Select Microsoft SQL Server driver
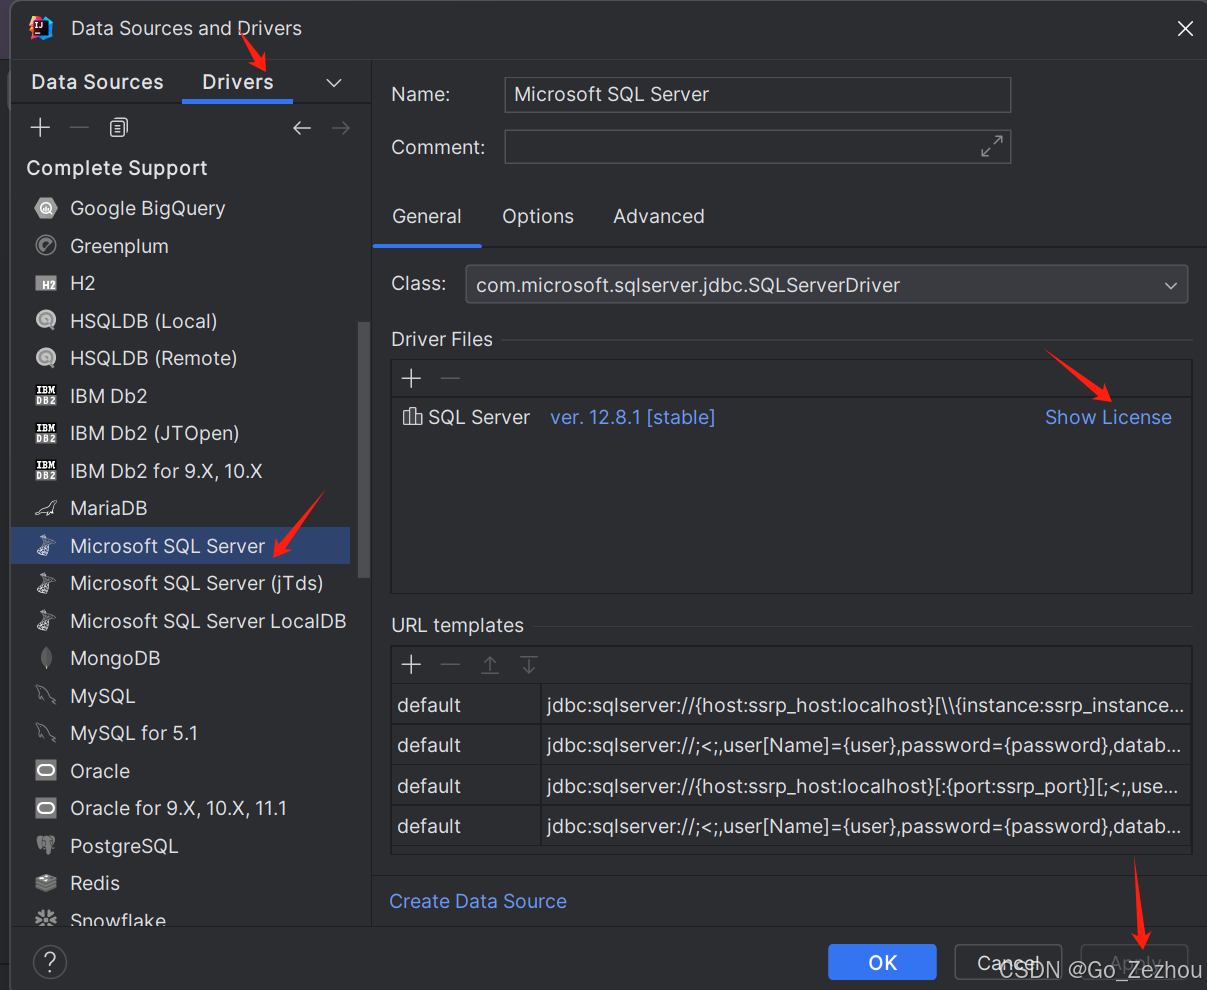The width and height of the screenshot is (1207, 990). tap(180, 546)
